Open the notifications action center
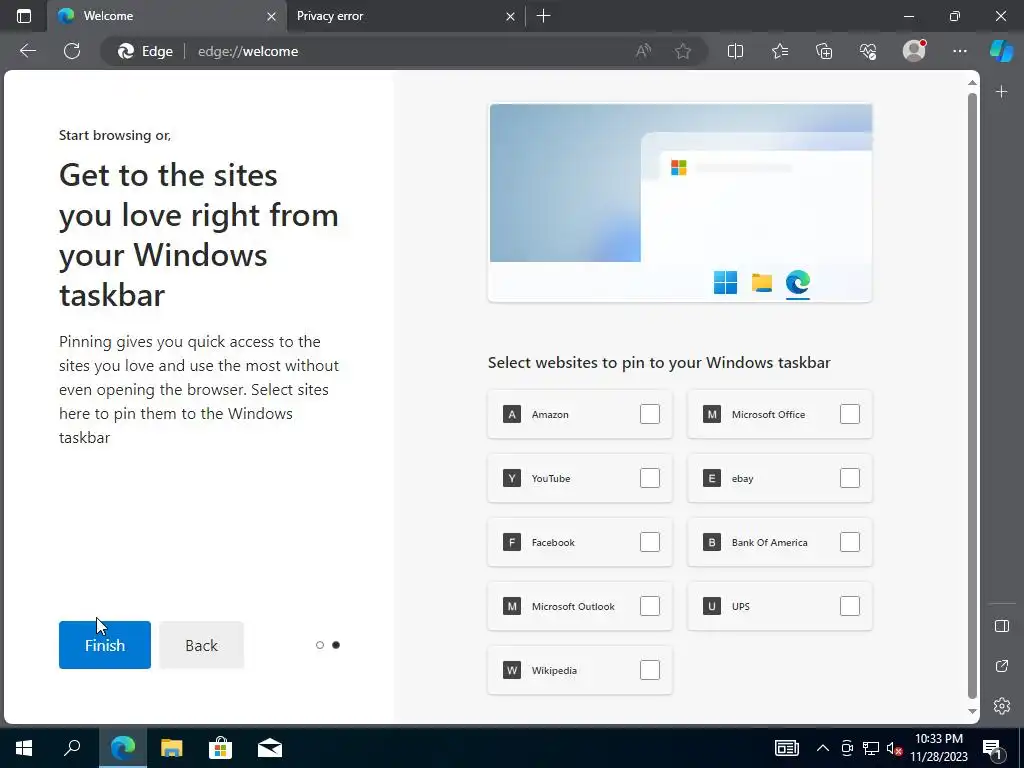 pyautogui.click(x=992, y=748)
